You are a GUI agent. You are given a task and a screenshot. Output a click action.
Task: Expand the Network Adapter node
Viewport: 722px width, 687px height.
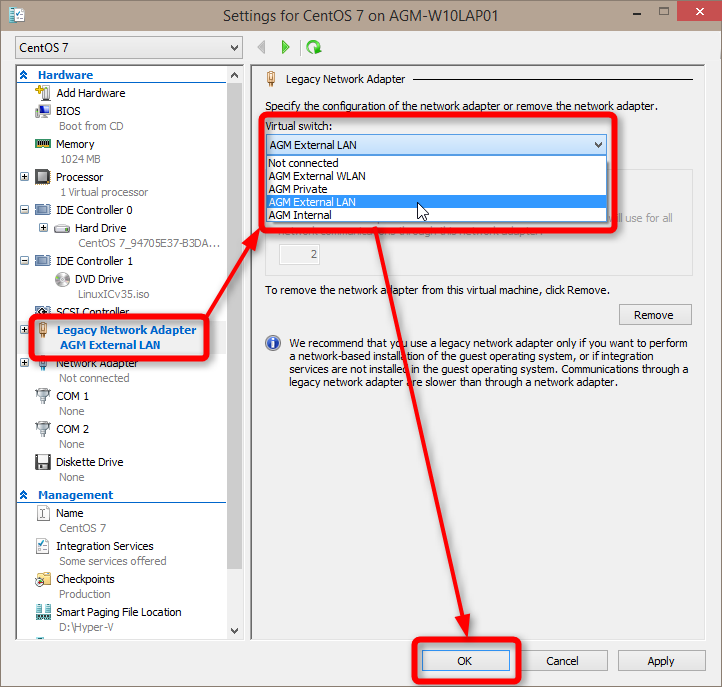pyautogui.click(x=24, y=363)
